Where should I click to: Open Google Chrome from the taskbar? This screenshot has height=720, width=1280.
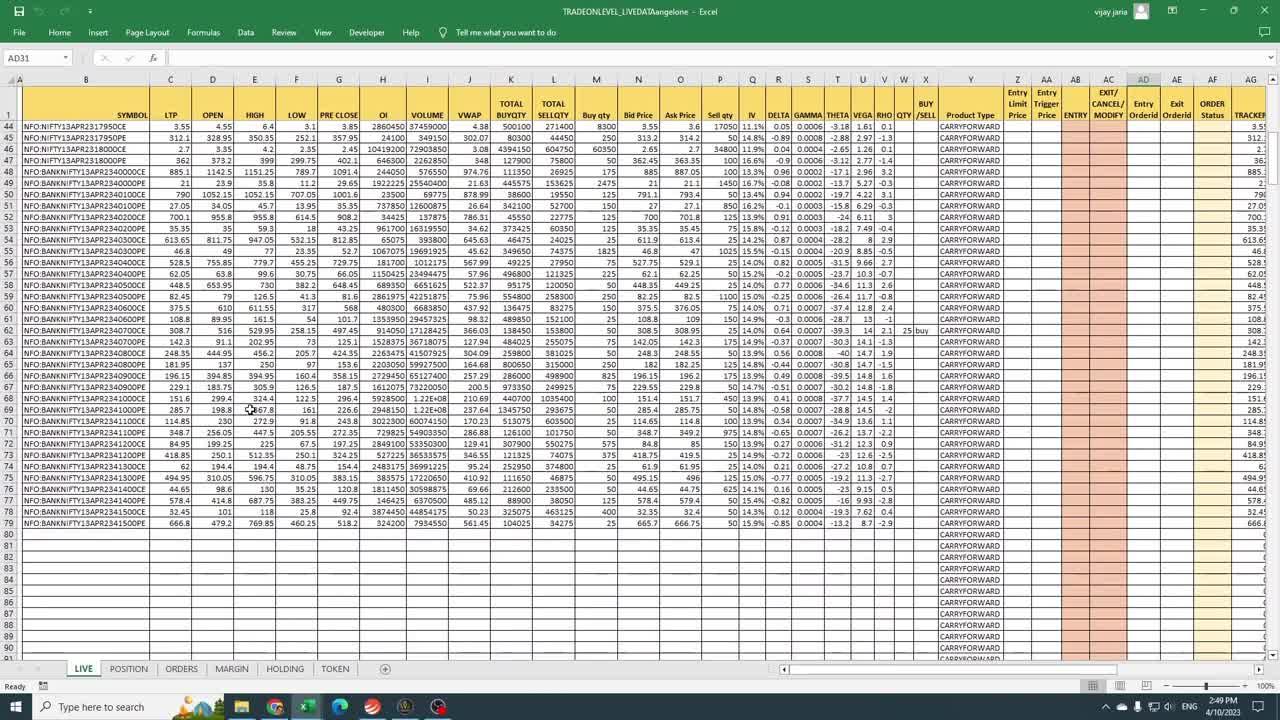[x=275, y=707]
